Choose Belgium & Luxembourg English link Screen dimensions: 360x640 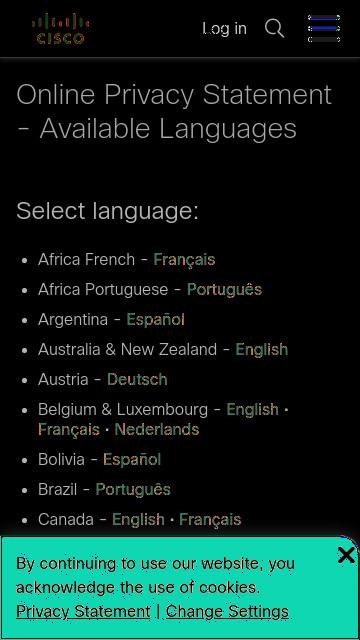point(252,409)
